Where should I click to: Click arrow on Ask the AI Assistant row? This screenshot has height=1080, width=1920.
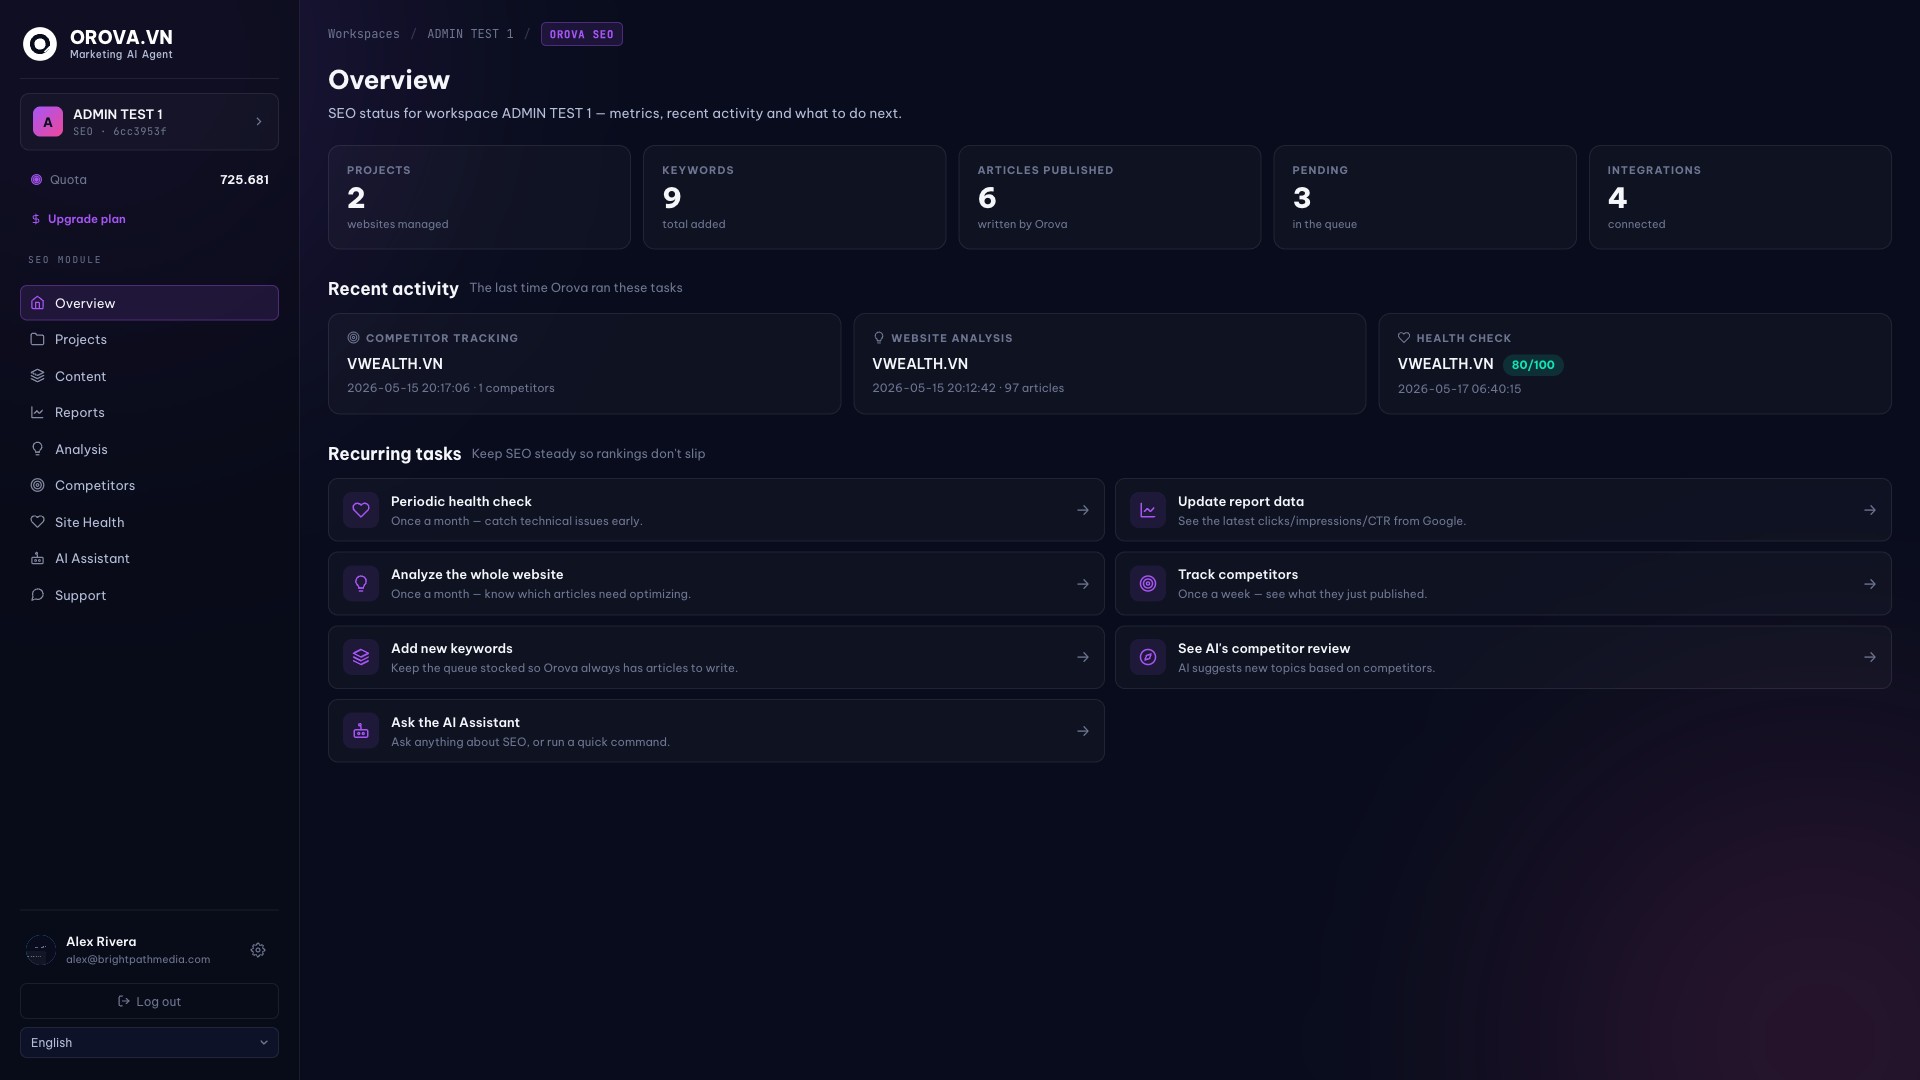1083,731
